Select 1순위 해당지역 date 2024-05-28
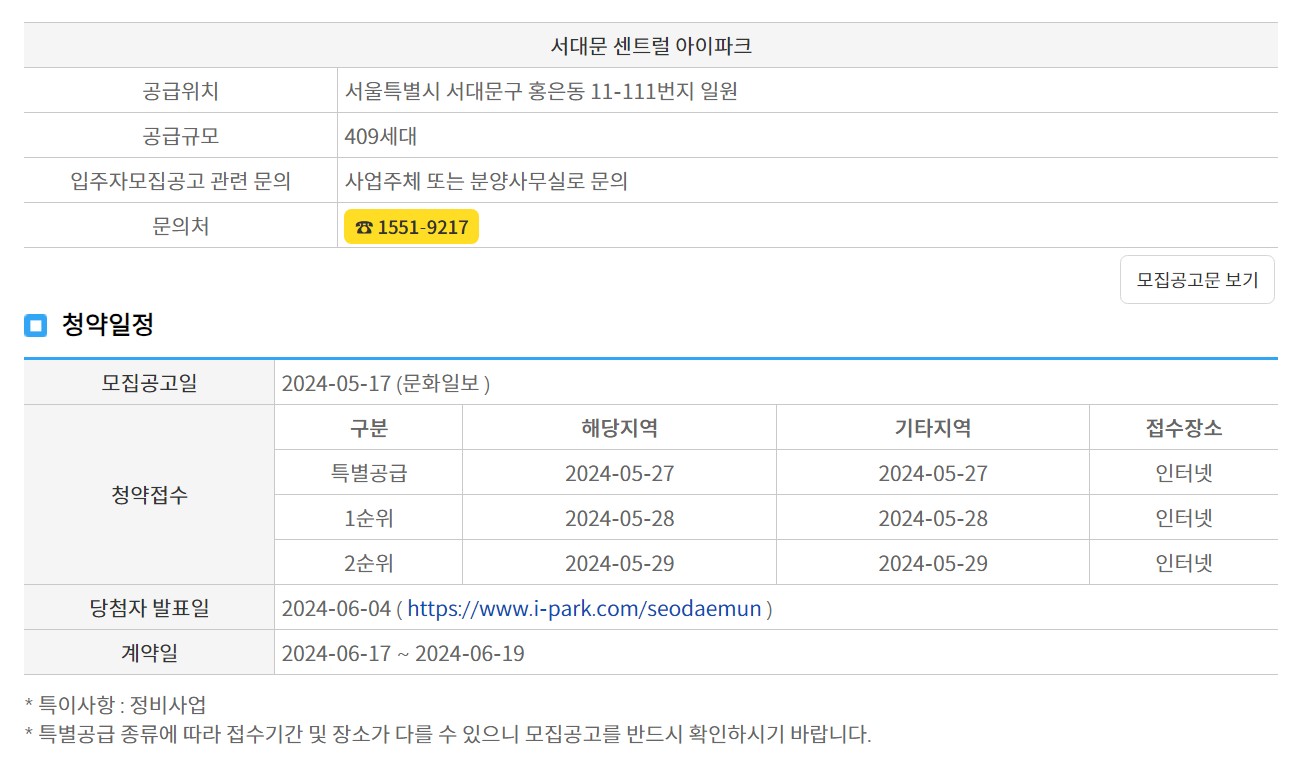 620,518
